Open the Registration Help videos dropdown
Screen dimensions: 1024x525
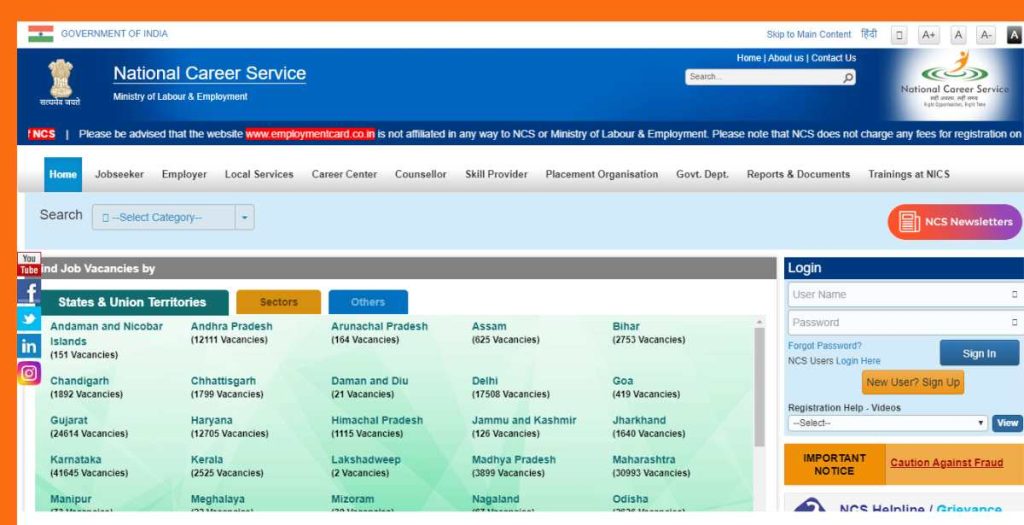(x=887, y=423)
